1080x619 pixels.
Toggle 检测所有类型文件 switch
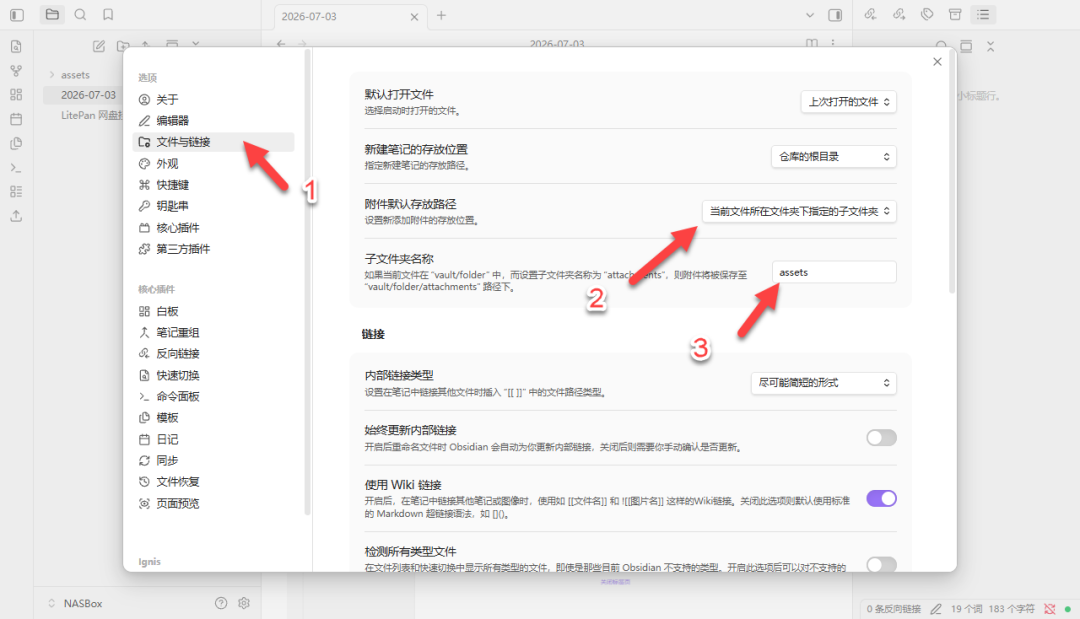click(x=881, y=564)
